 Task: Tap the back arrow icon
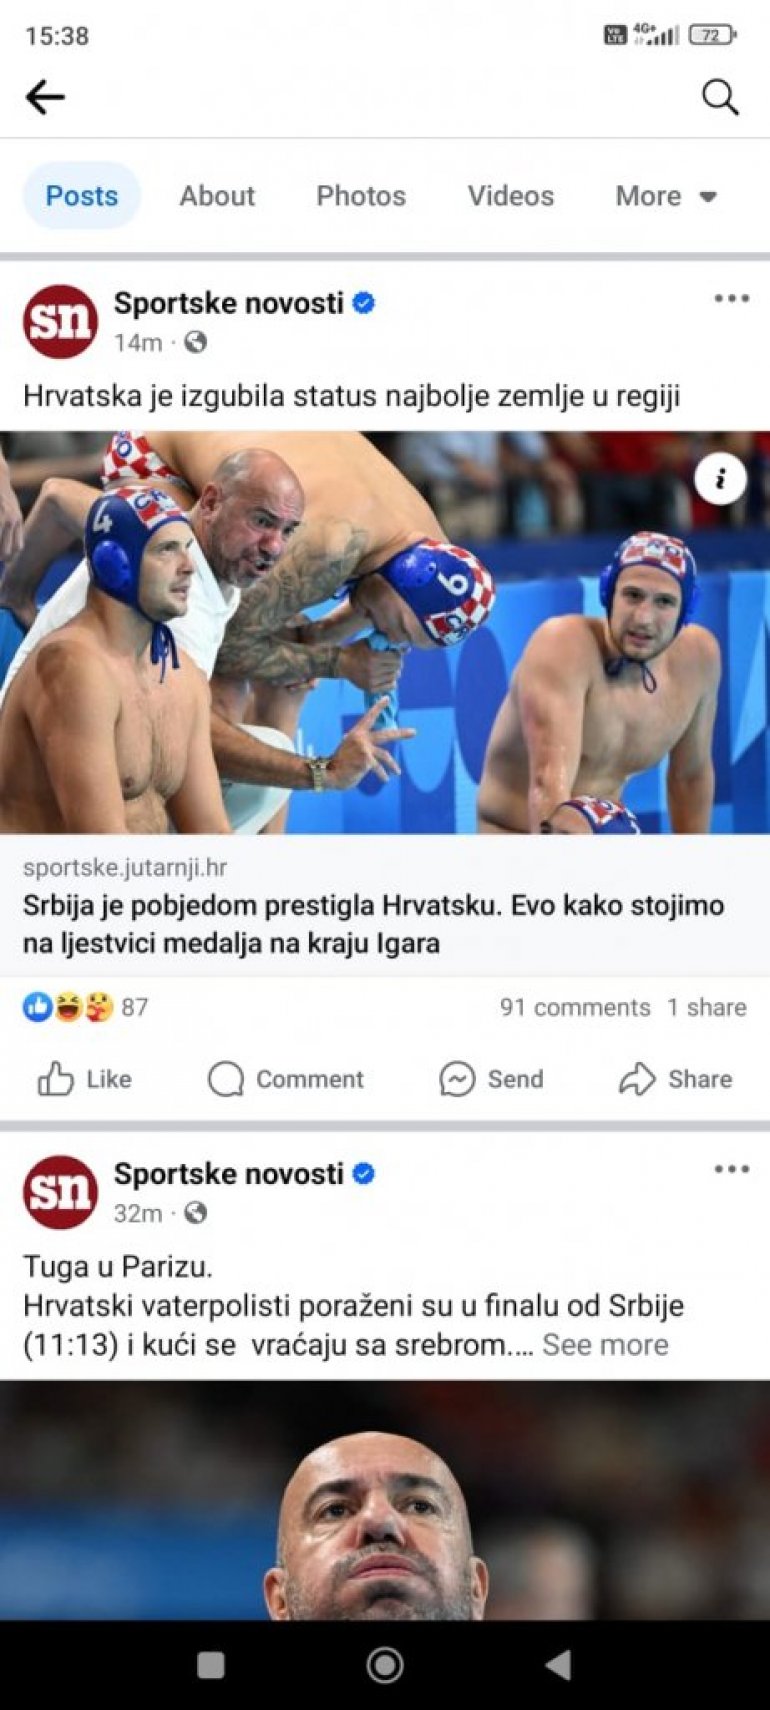coord(45,97)
